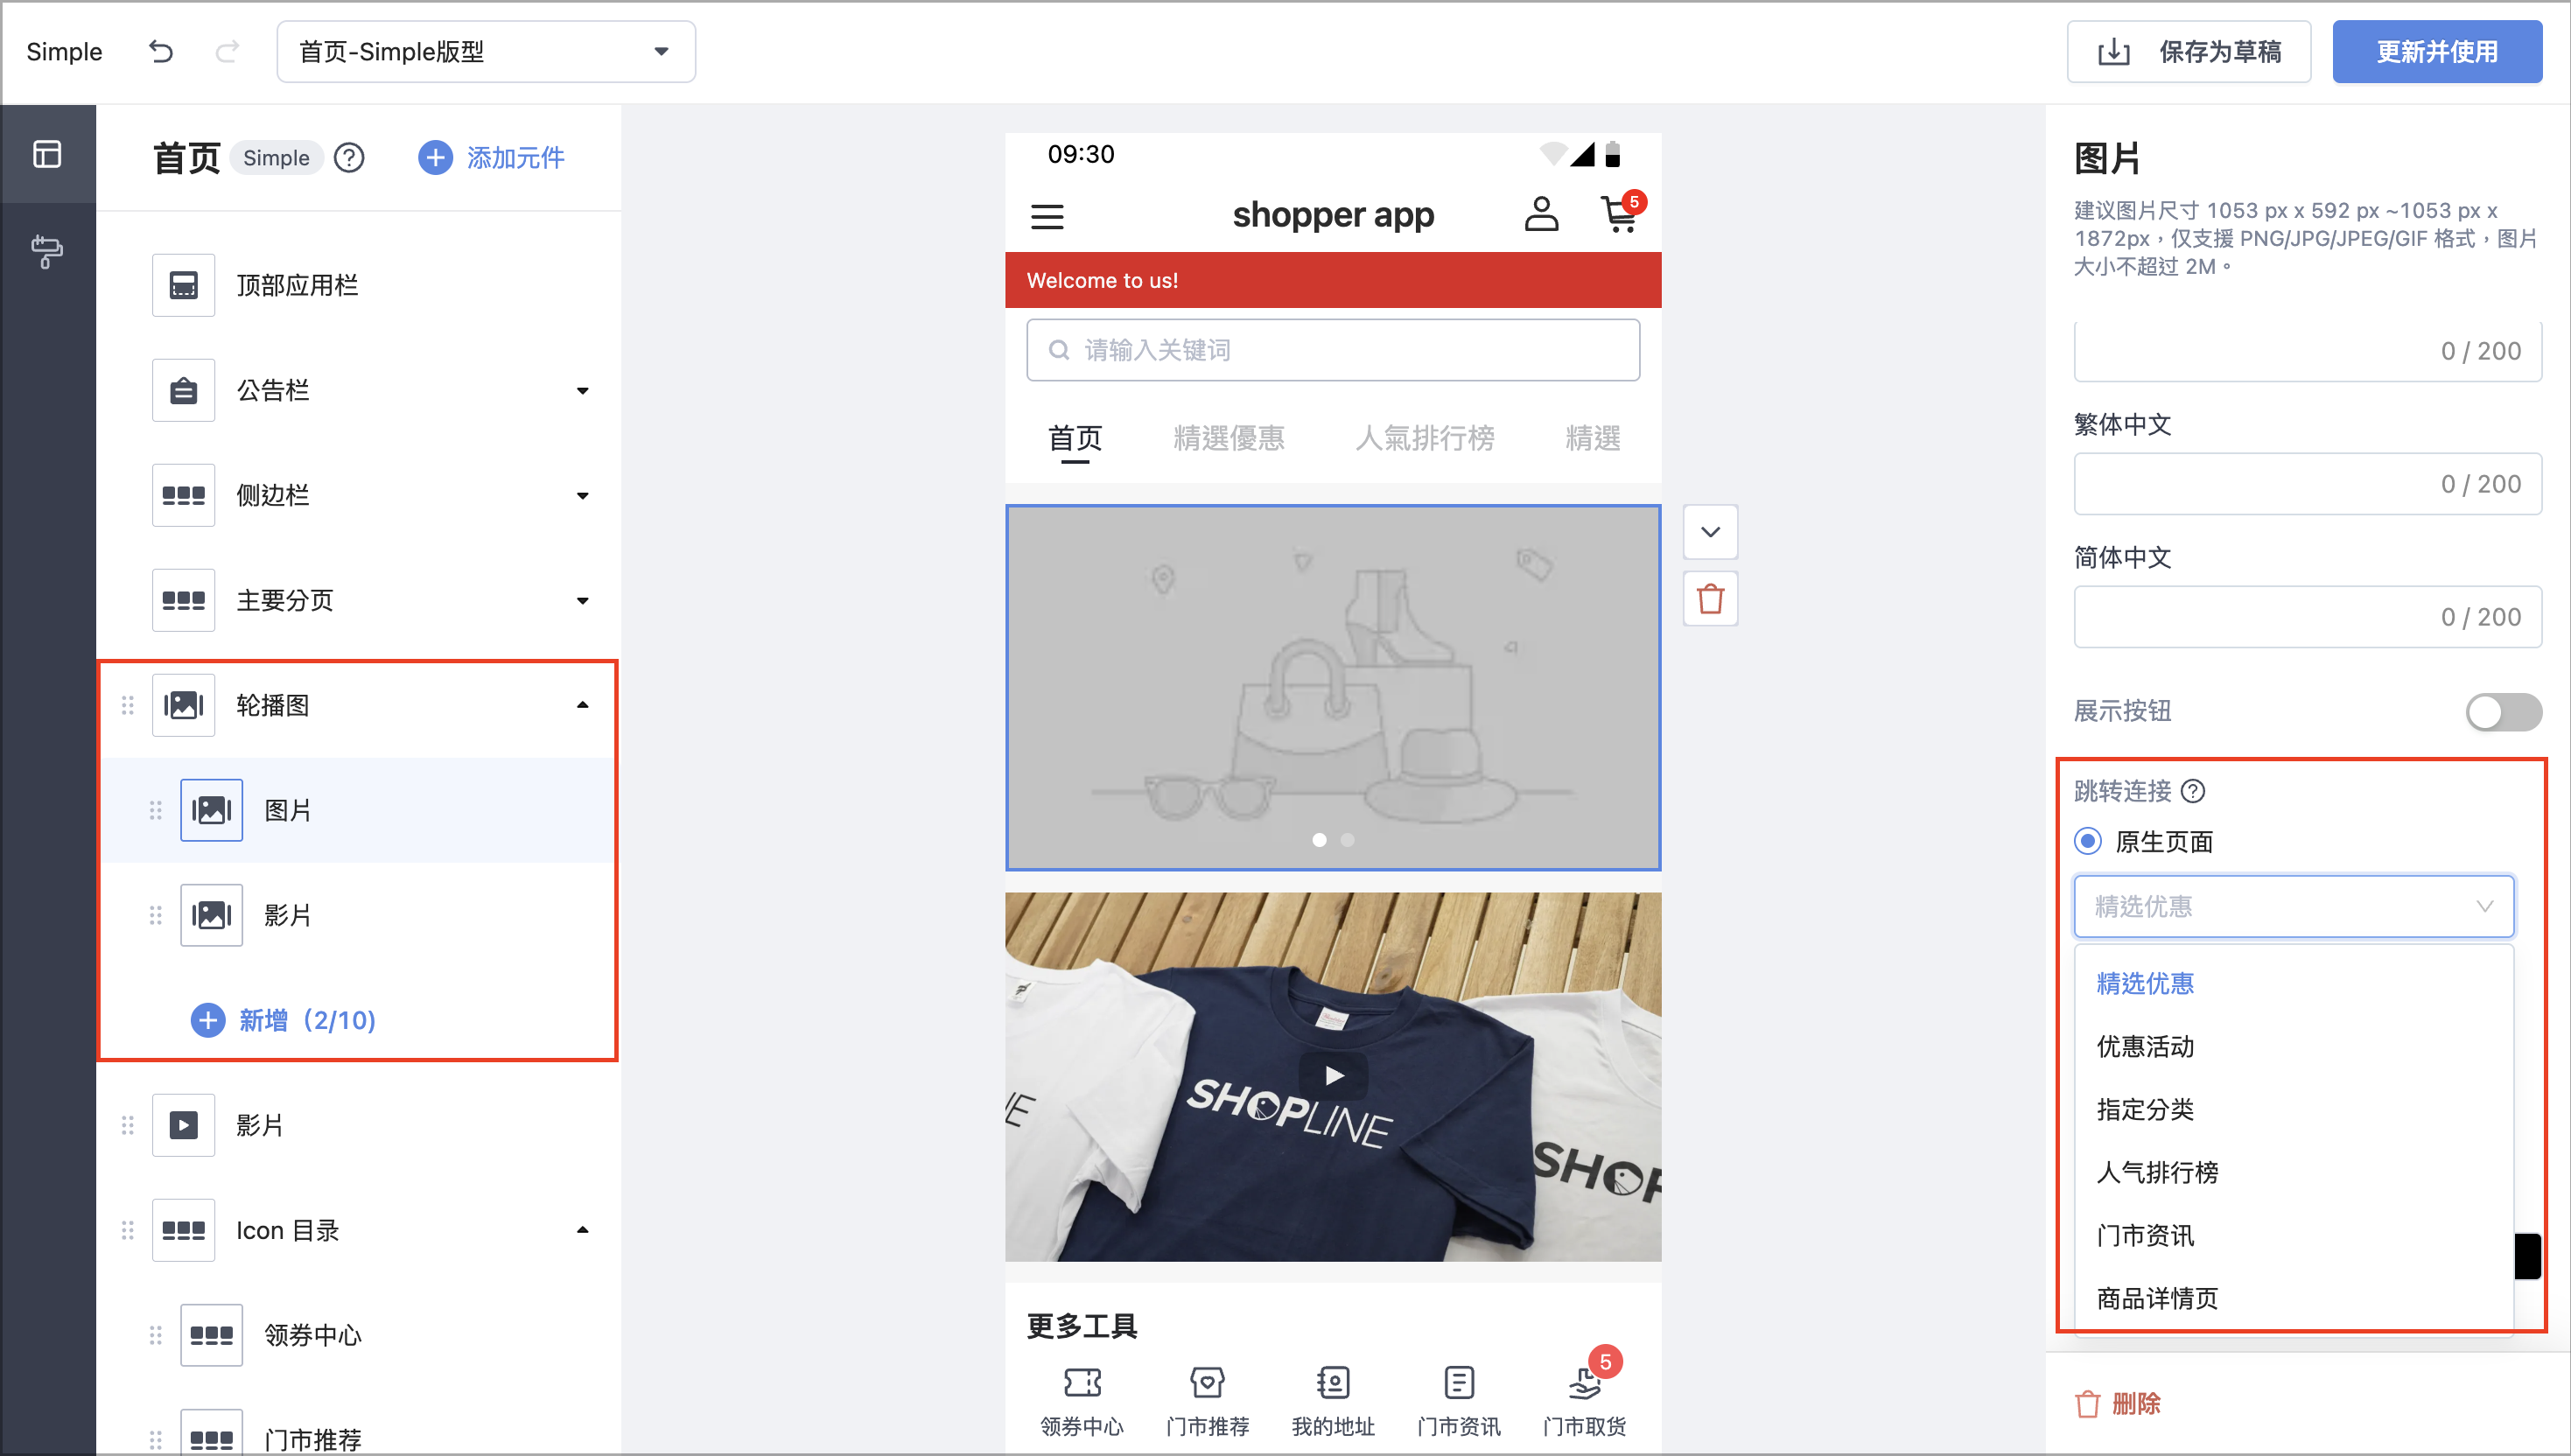Choose 门市资讯 from the dropdown list
Screen dimensions: 2571x1456
(2293, 1235)
